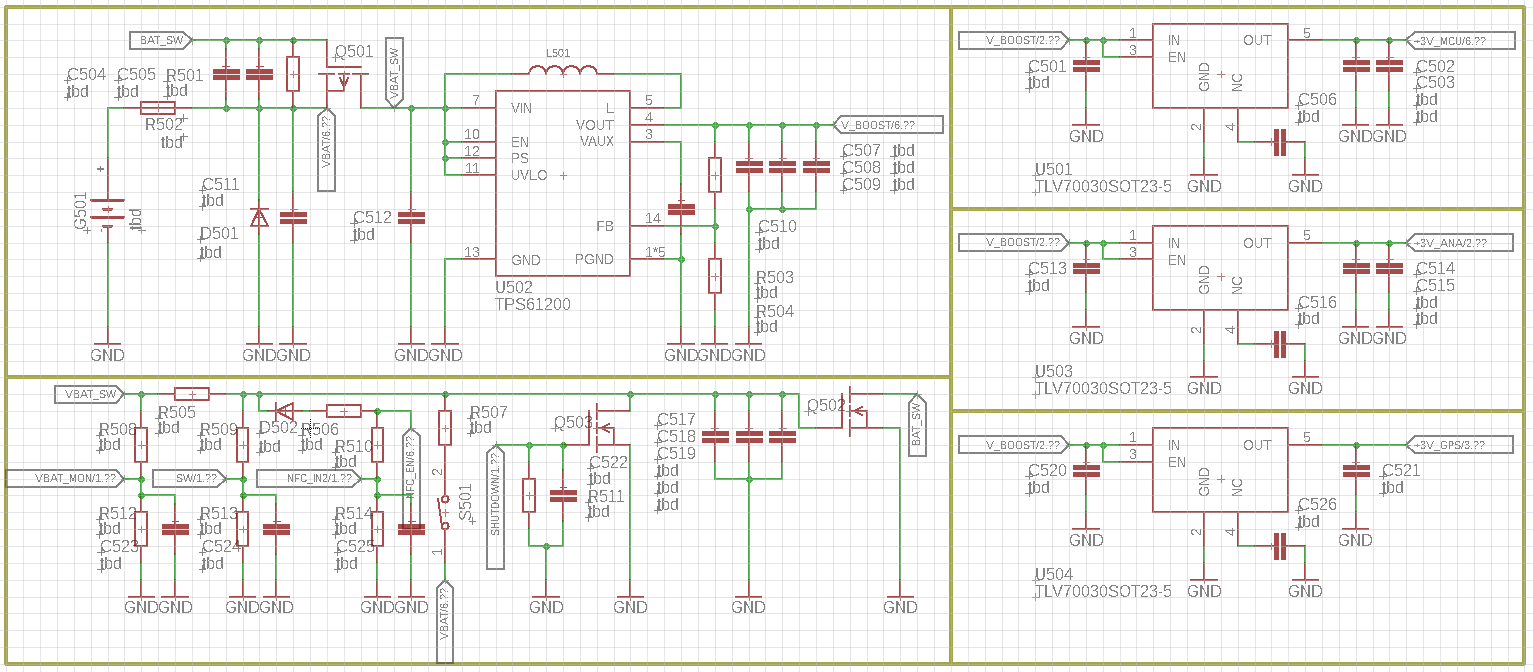
Task: Select the U501 designator label
Action: pos(1054,169)
